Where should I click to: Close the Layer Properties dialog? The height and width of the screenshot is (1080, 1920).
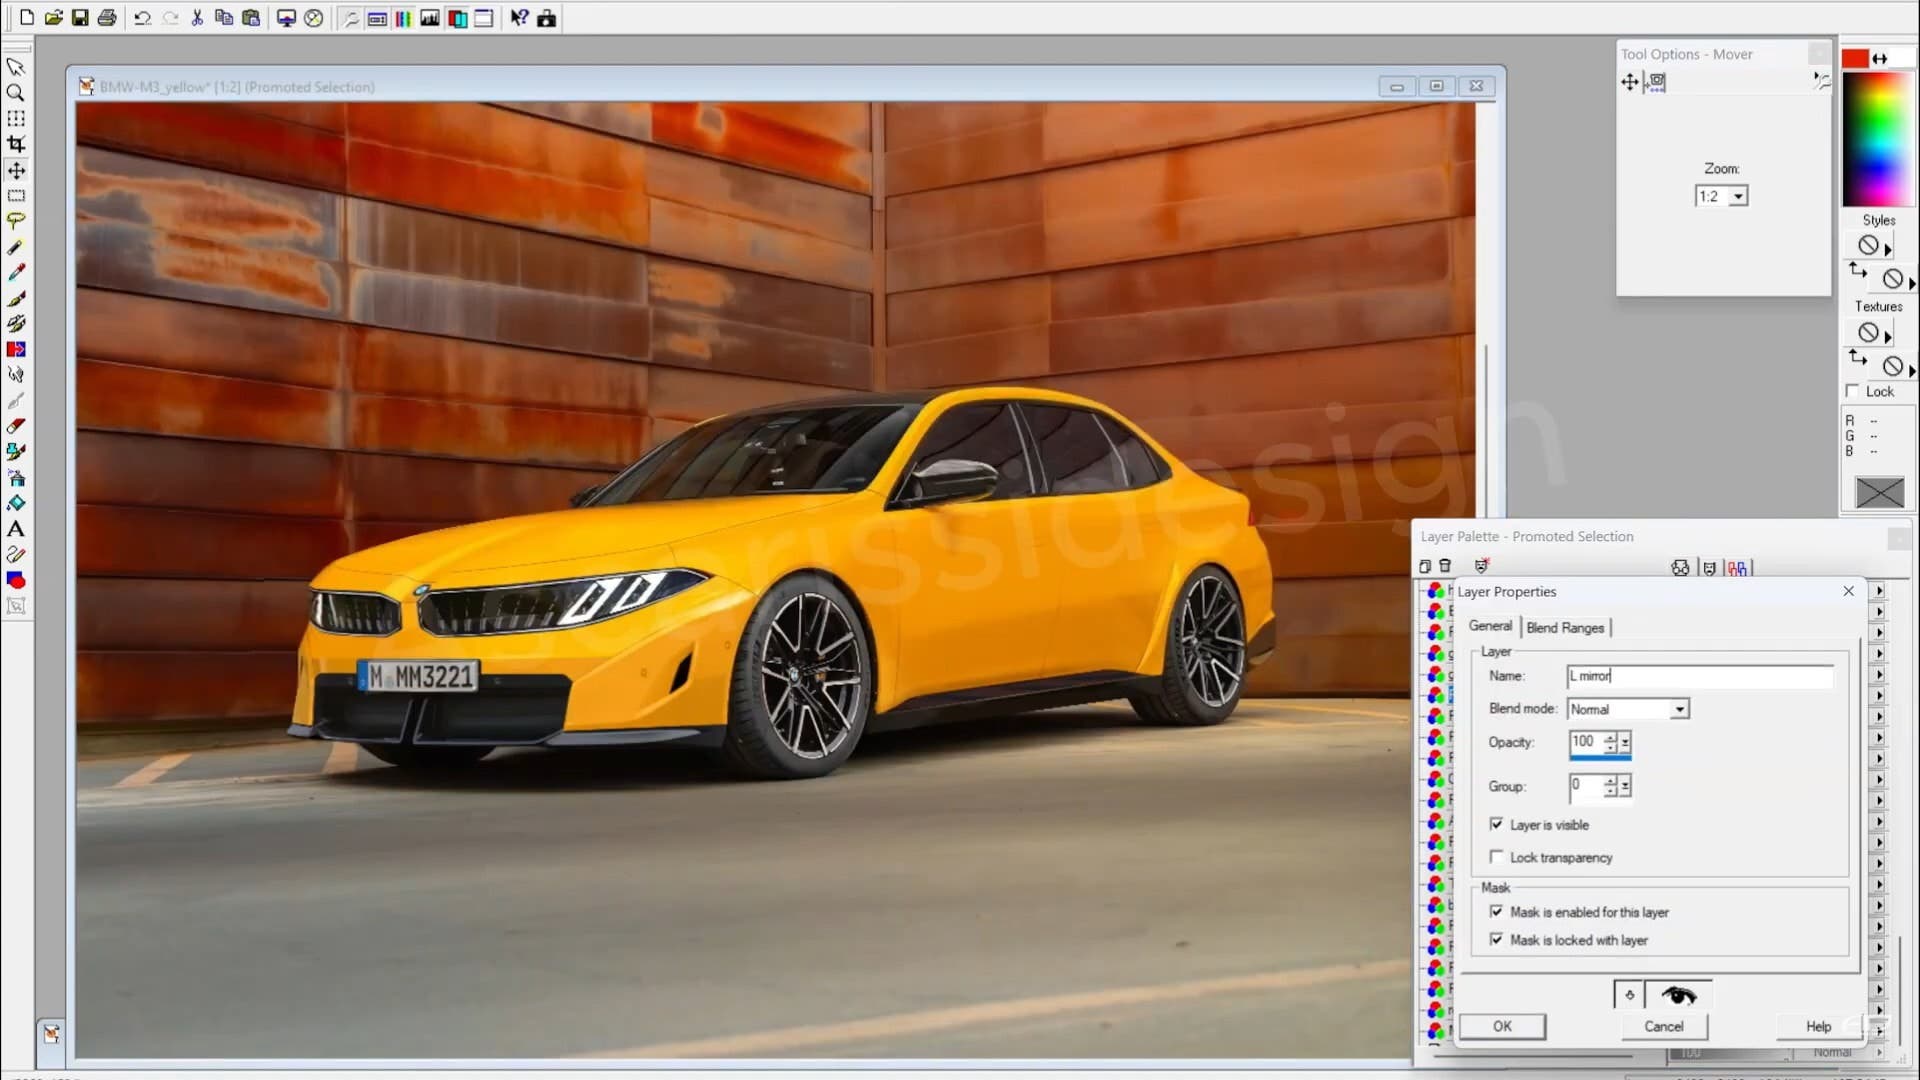click(1848, 591)
